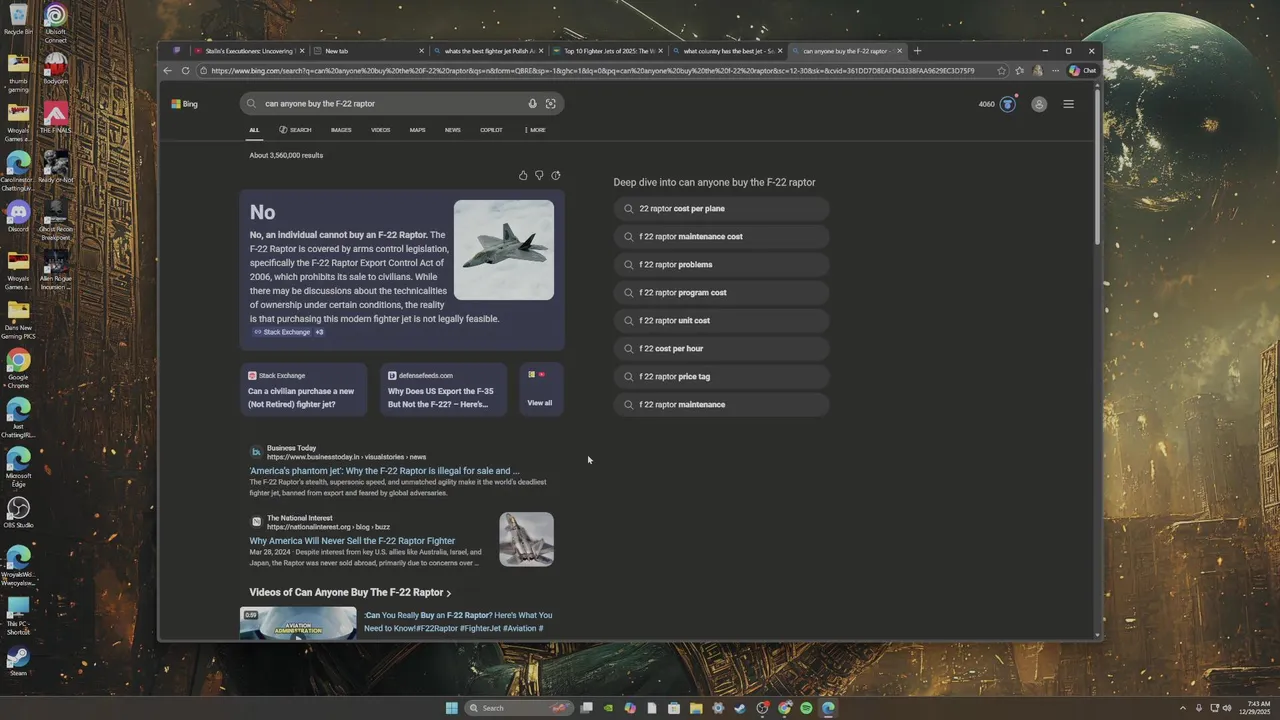Click Windows Start button
Image resolution: width=1280 pixels, height=720 pixels.
pos(451,708)
